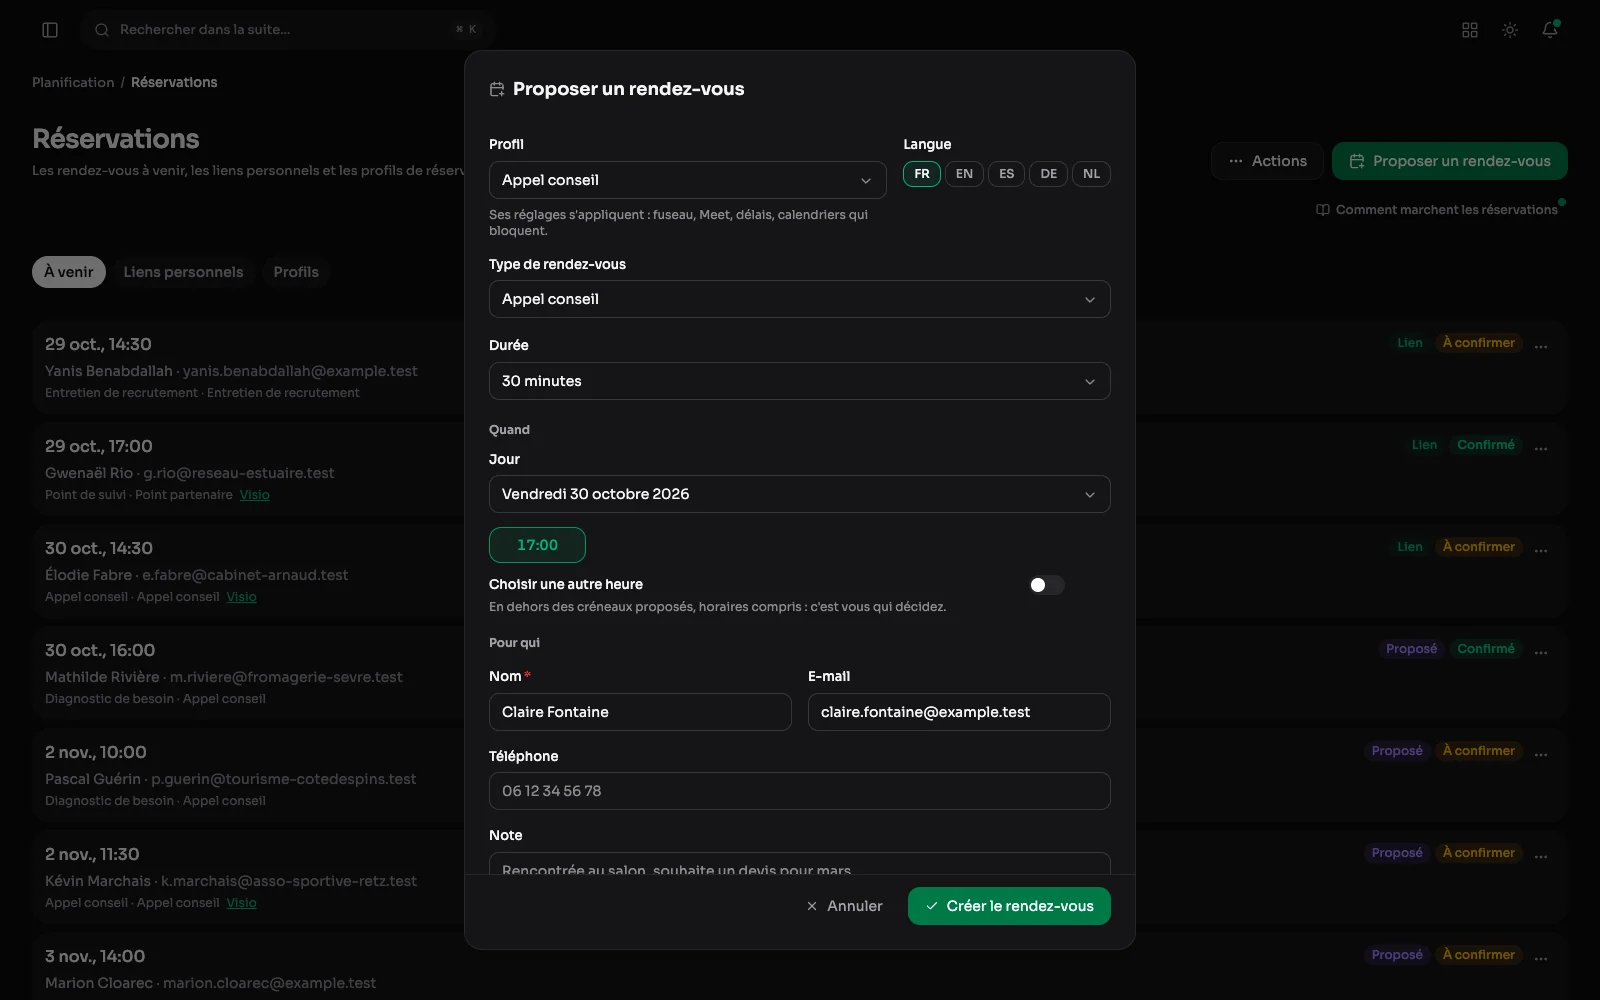Open the Actions menu button
The height and width of the screenshot is (1000, 1600).
1268,161
